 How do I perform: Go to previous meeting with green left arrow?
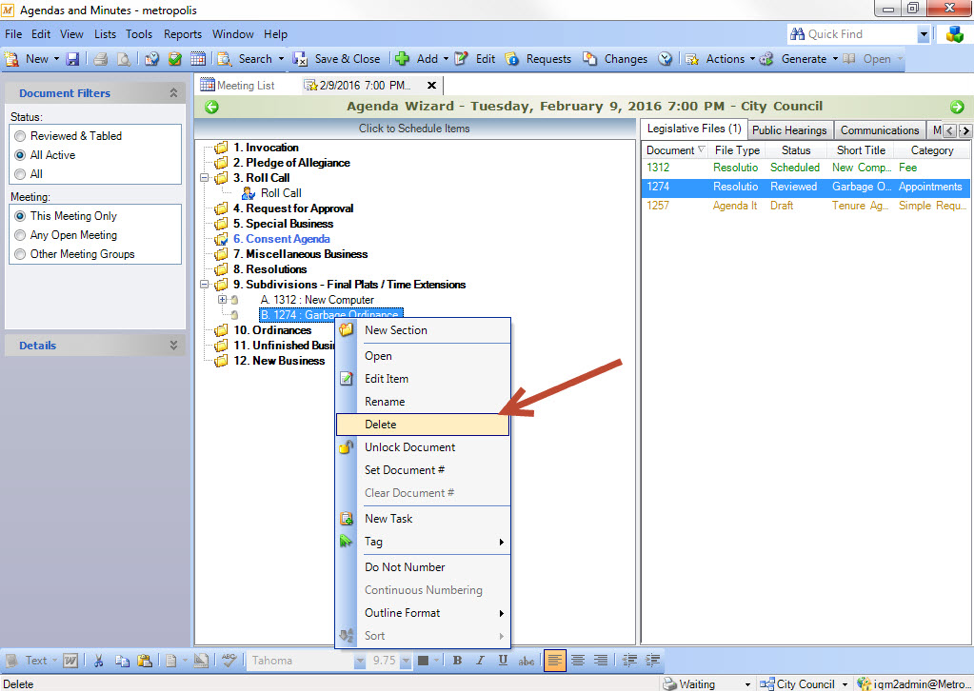coord(212,107)
